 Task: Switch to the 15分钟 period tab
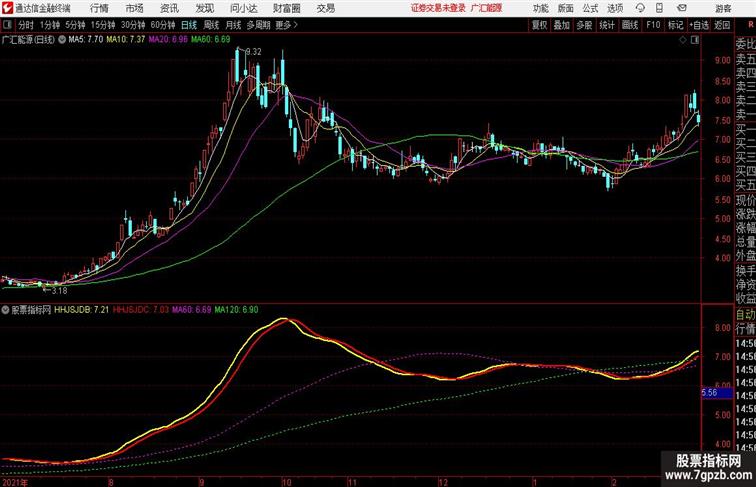click(103, 25)
